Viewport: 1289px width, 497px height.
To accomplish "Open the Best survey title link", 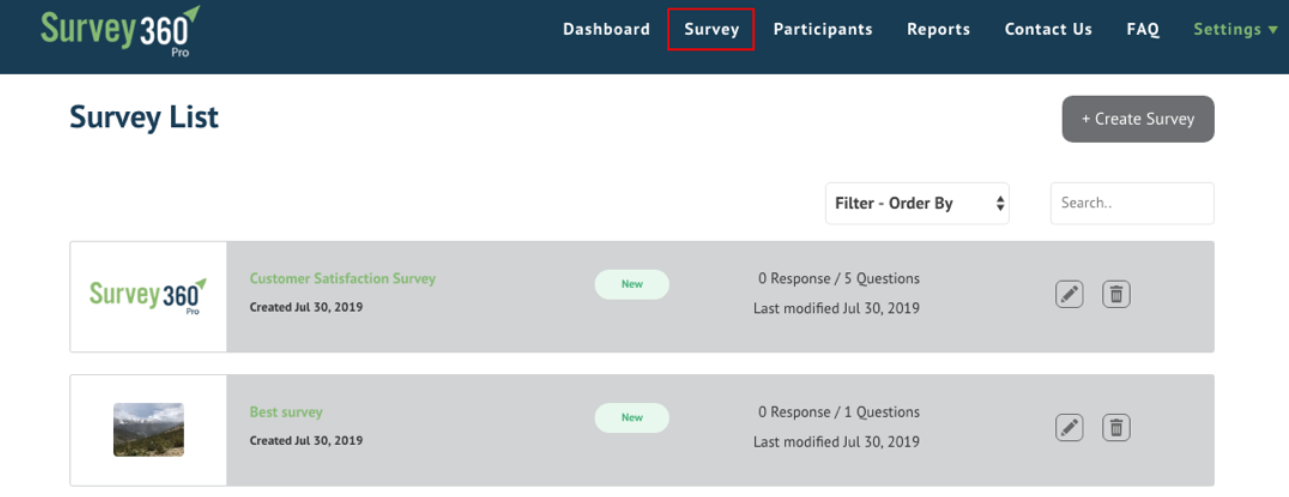I will tap(286, 412).
